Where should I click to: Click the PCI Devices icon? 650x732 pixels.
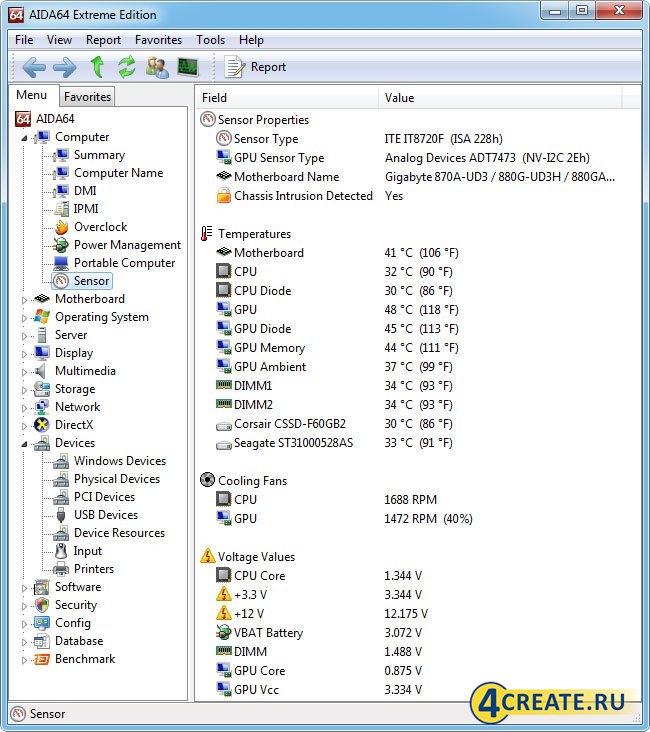[x=61, y=497]
